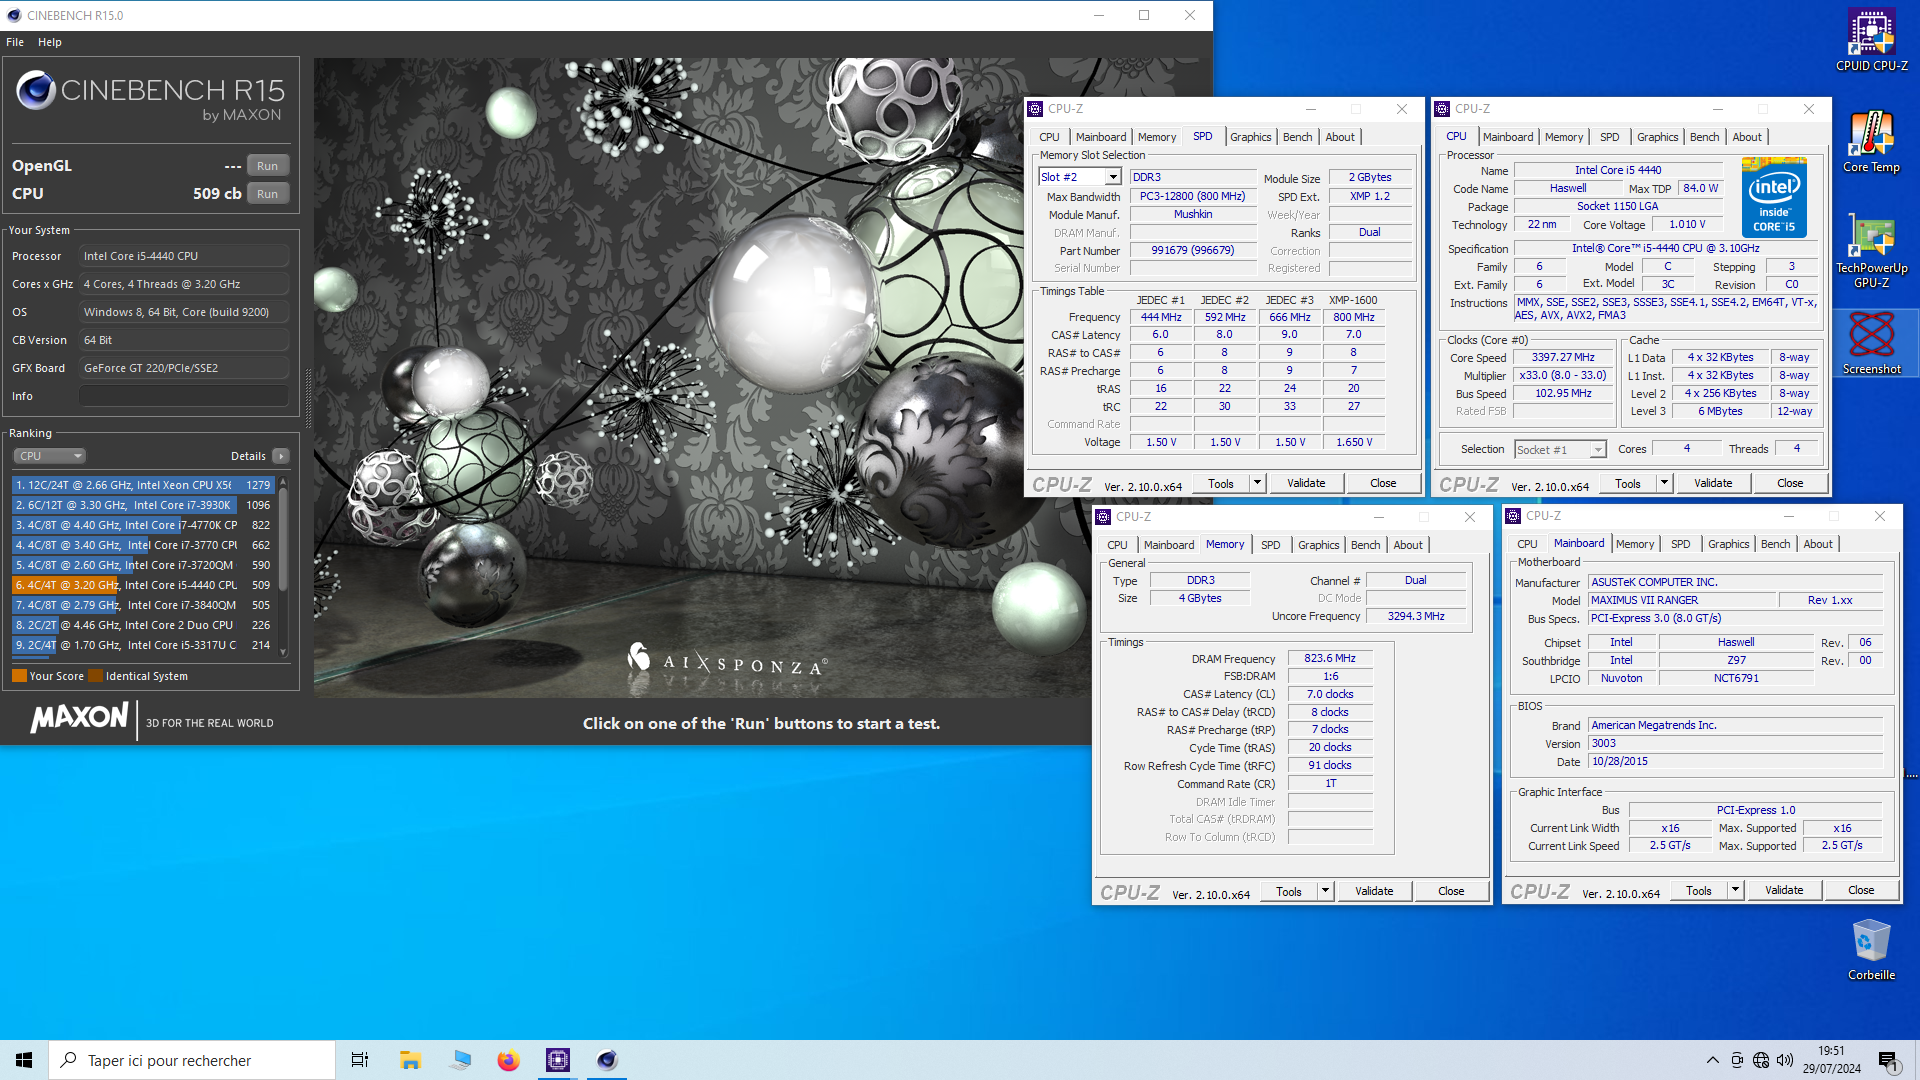Select the Screenshot desktop icon
Viewport: 1920px width, 1080px height.
[1871, 343]
